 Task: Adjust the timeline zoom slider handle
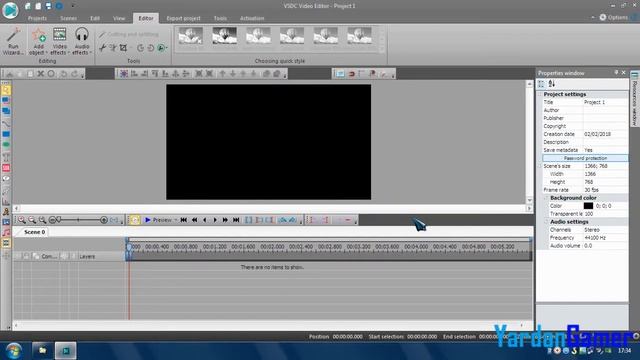(59, 220)
